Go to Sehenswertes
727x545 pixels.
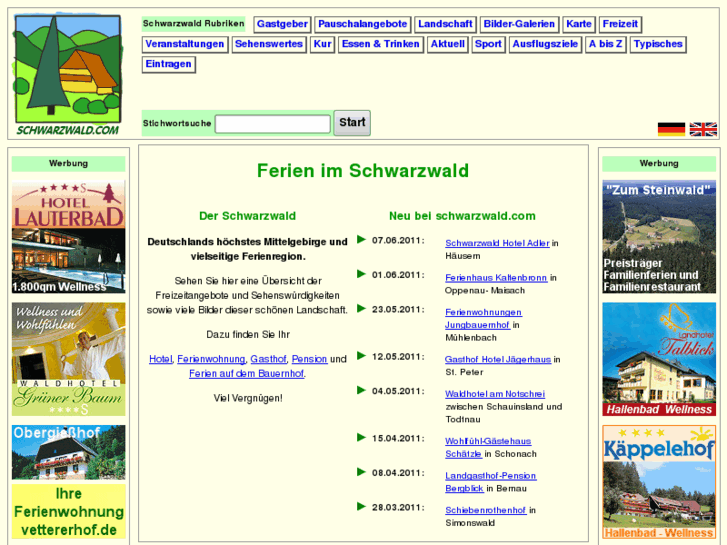pos(269,44)
